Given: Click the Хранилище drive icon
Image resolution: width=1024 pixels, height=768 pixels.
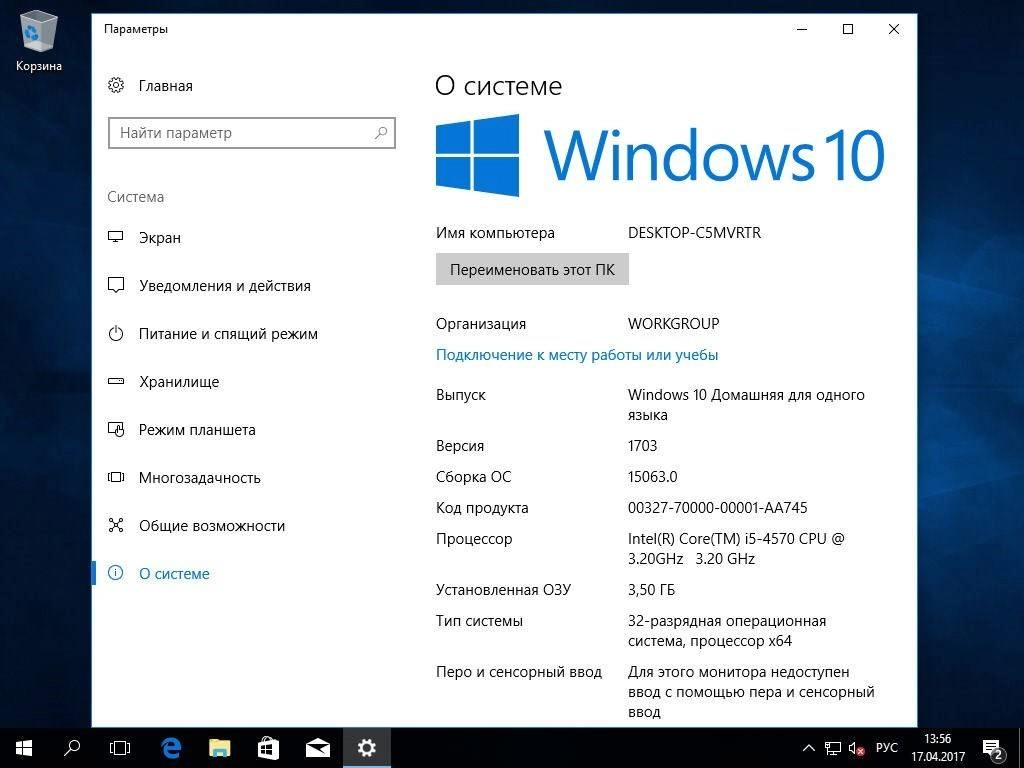Looking at the screenshot, I should [116, 381].
